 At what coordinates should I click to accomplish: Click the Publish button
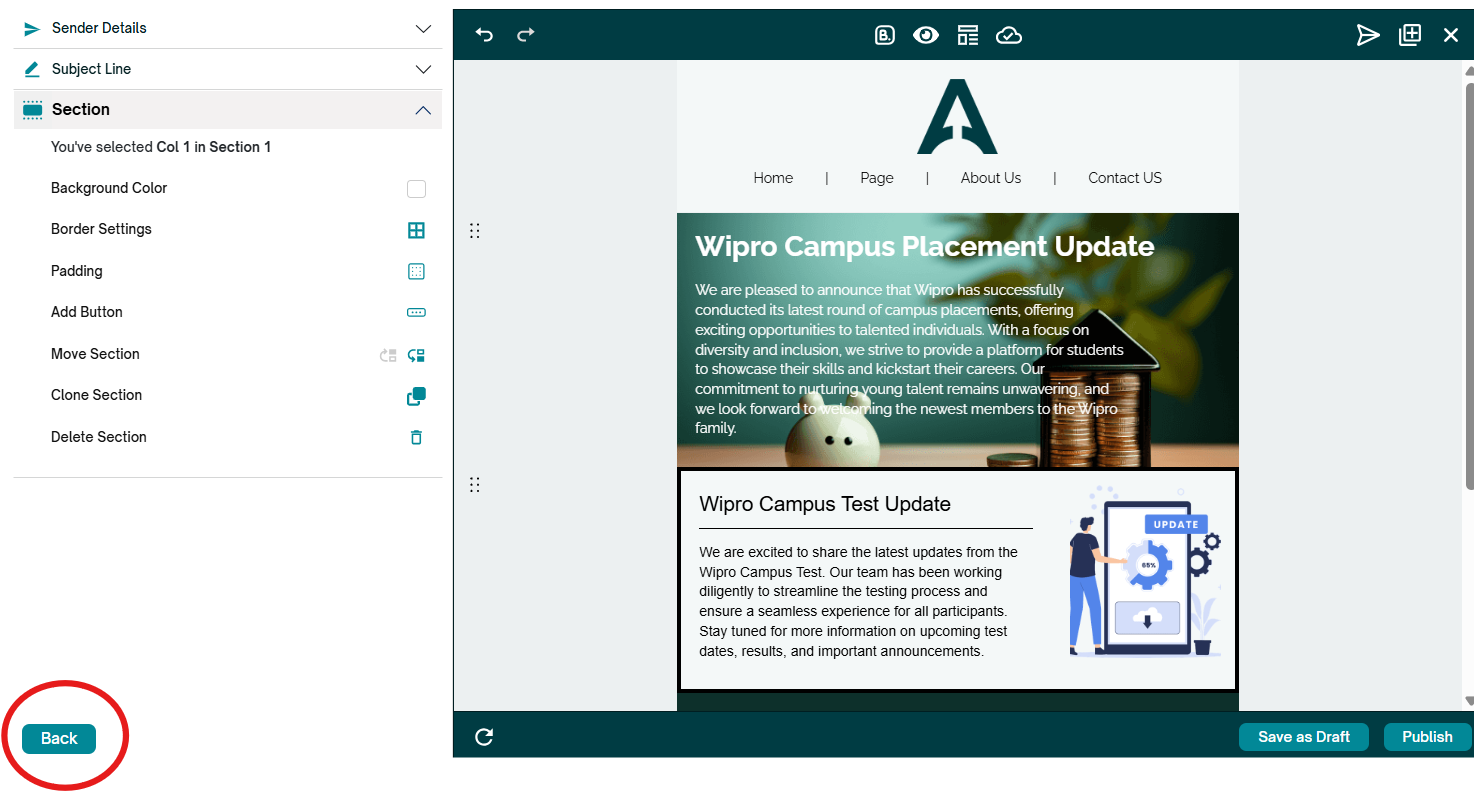click(x=1427, y=737)
